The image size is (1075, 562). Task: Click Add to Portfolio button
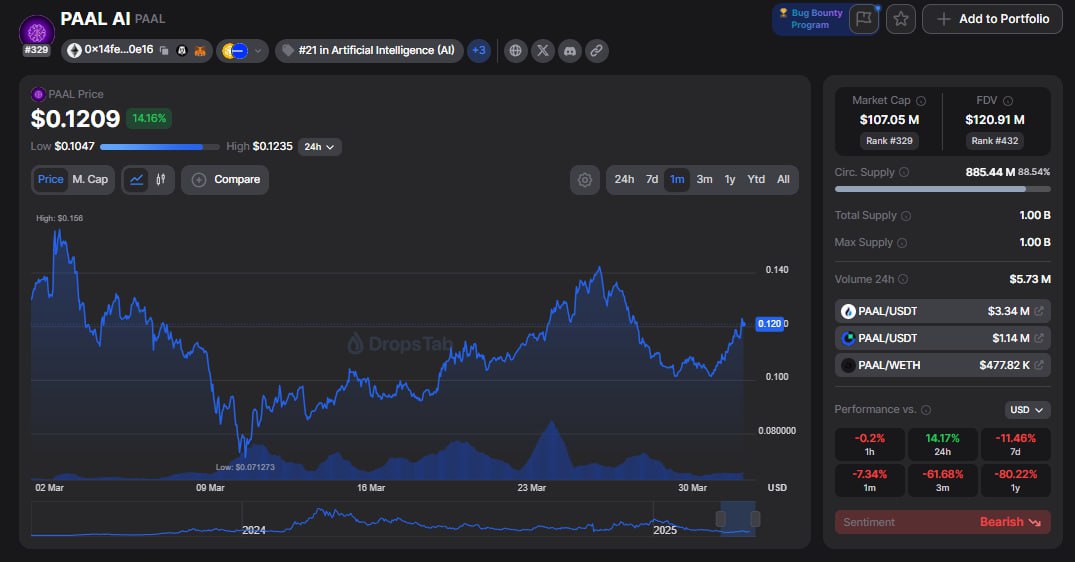992,19
